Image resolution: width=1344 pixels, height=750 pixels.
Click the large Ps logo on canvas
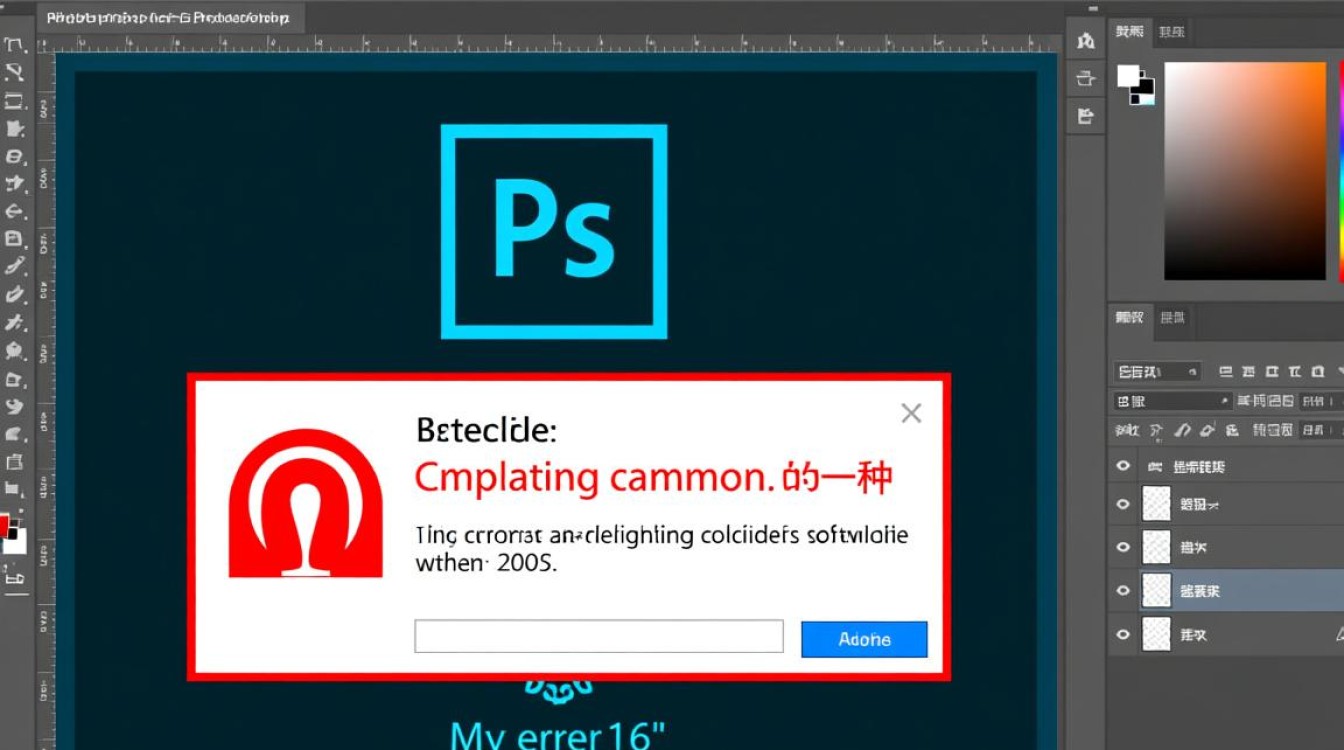(553, 231)
